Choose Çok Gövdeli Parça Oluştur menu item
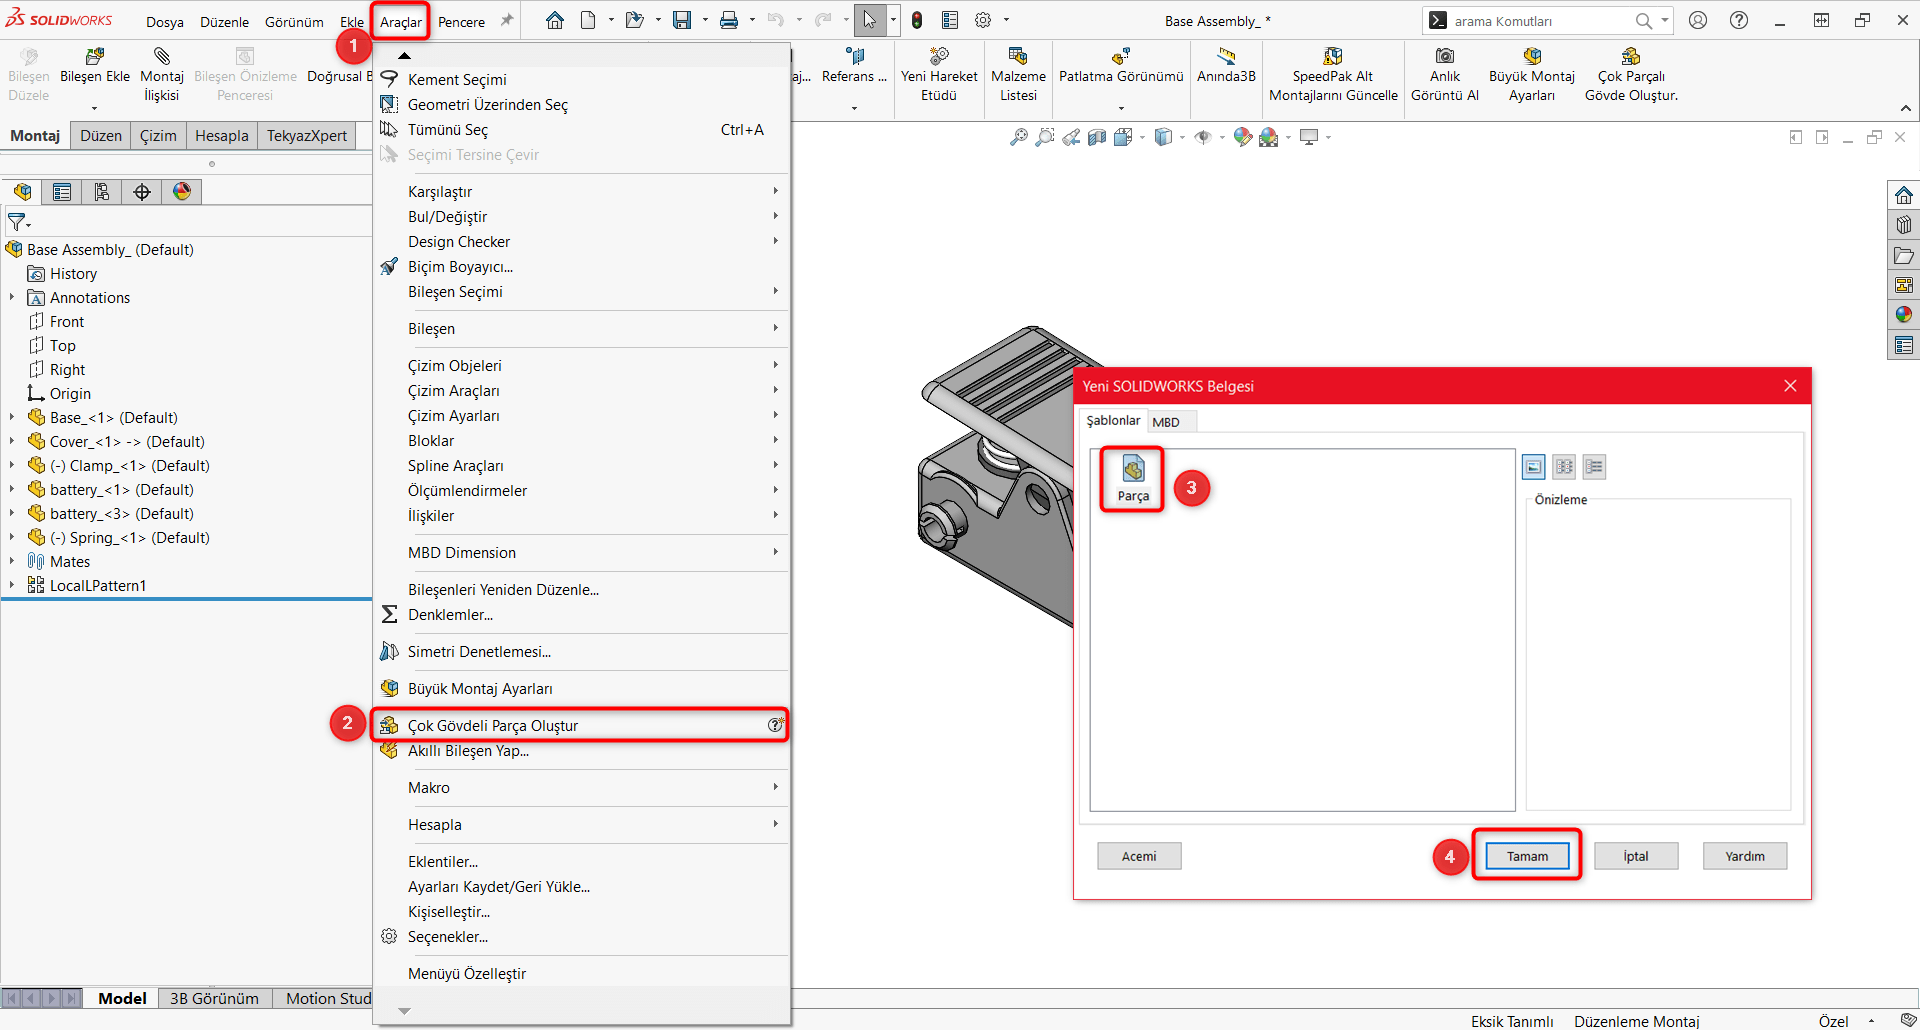Viewport: 1920px width, 1030px height. click(x=582, y=726)
